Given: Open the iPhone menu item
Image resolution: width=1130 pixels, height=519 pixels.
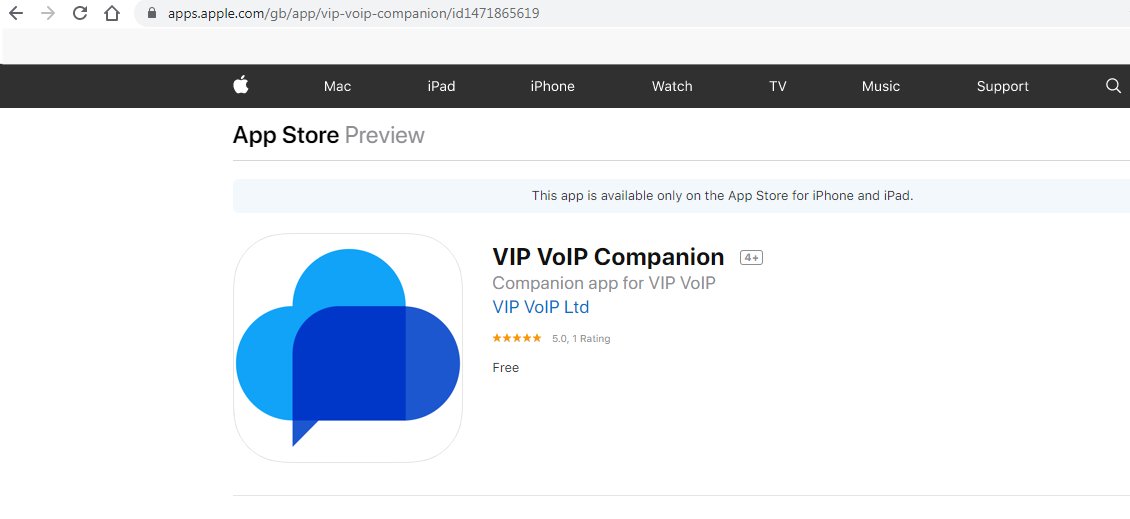Looking at the screenshot, I should [x=553, y=86].
